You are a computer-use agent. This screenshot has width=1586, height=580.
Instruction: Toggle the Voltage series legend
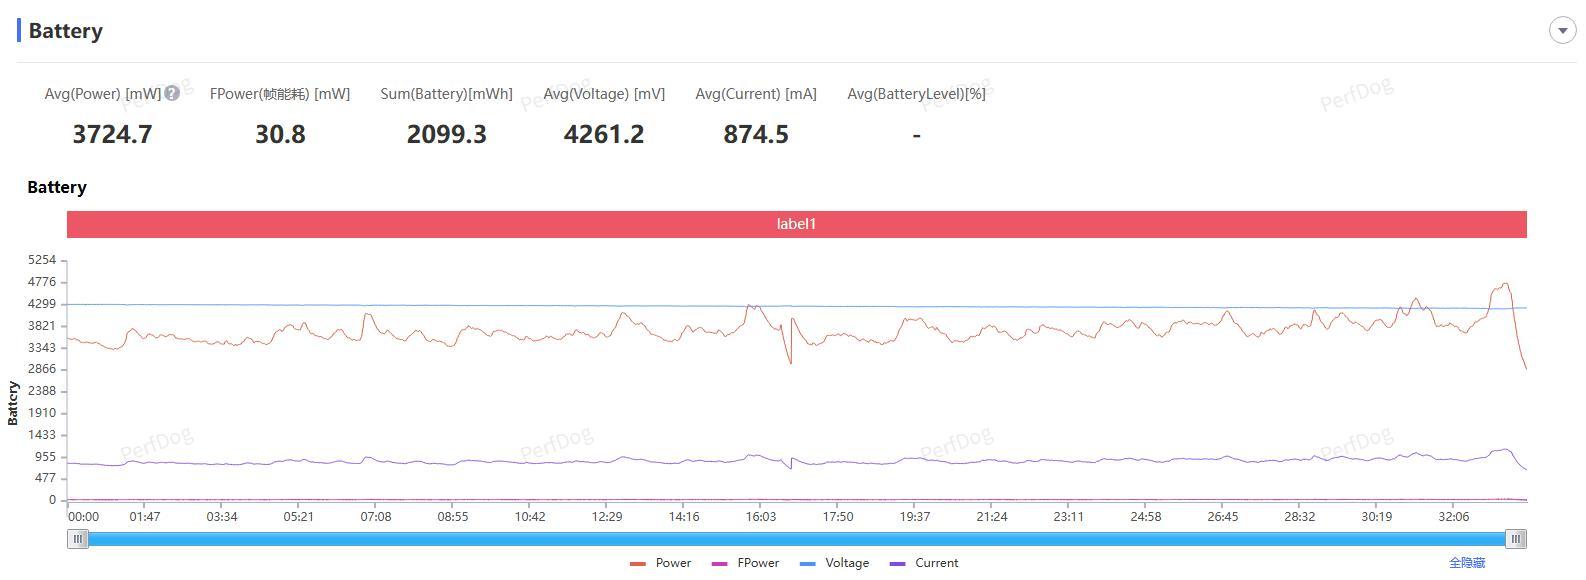(x=835, y=563)
